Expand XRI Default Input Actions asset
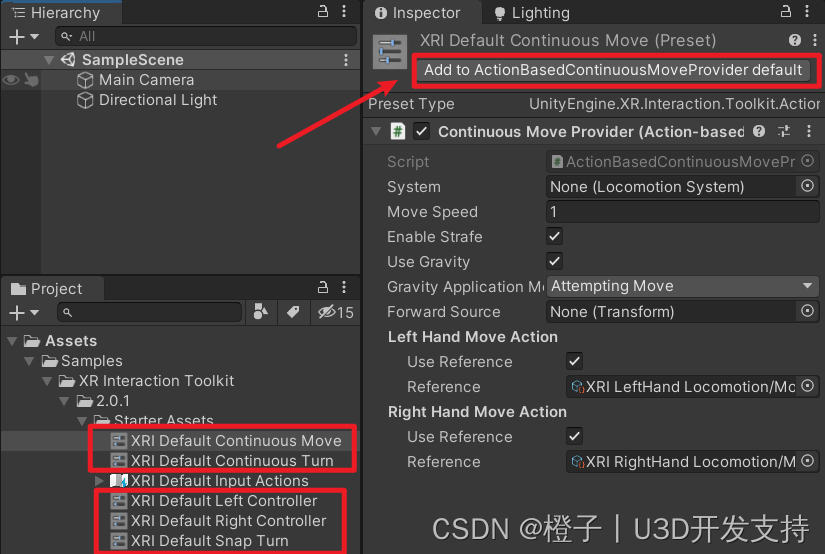 [x=99, y=480]
